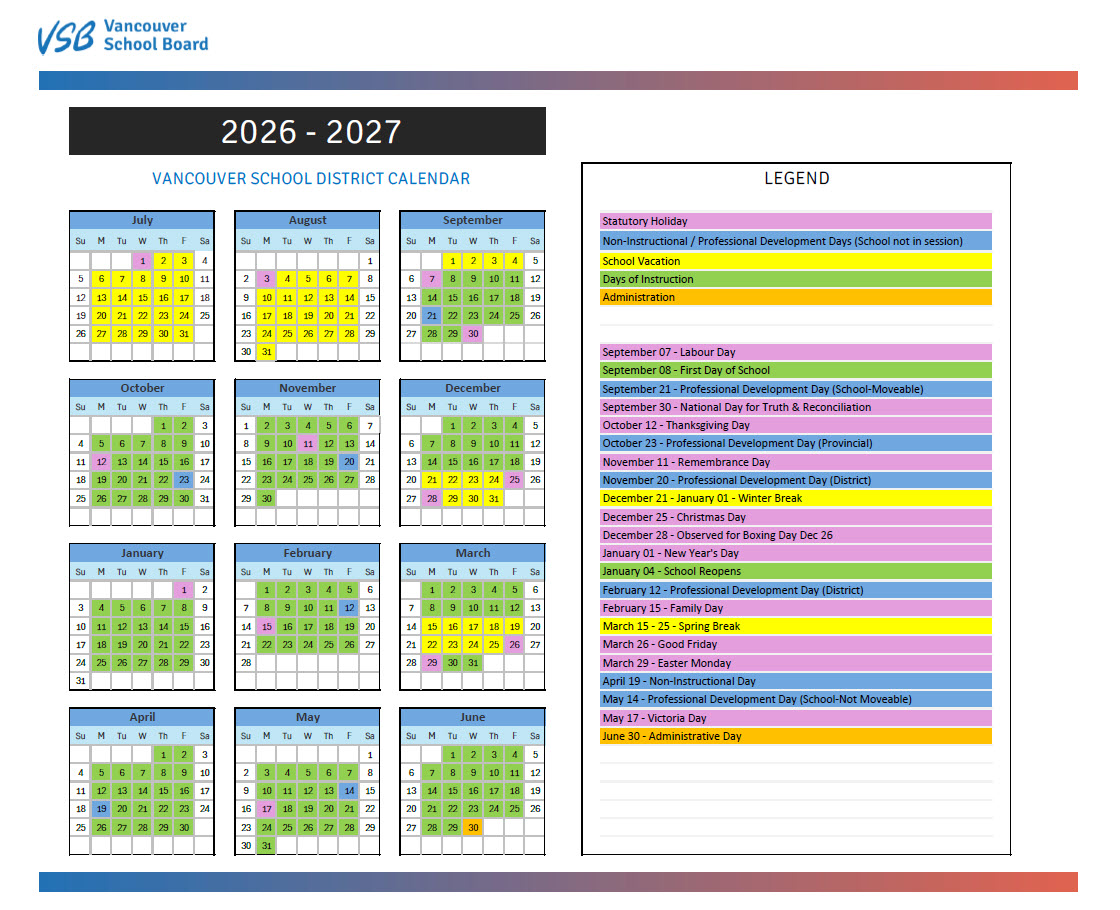Select September 08 First Day of School entry
The width and height of the screenshot is (1120, 910).
[795, 370]
